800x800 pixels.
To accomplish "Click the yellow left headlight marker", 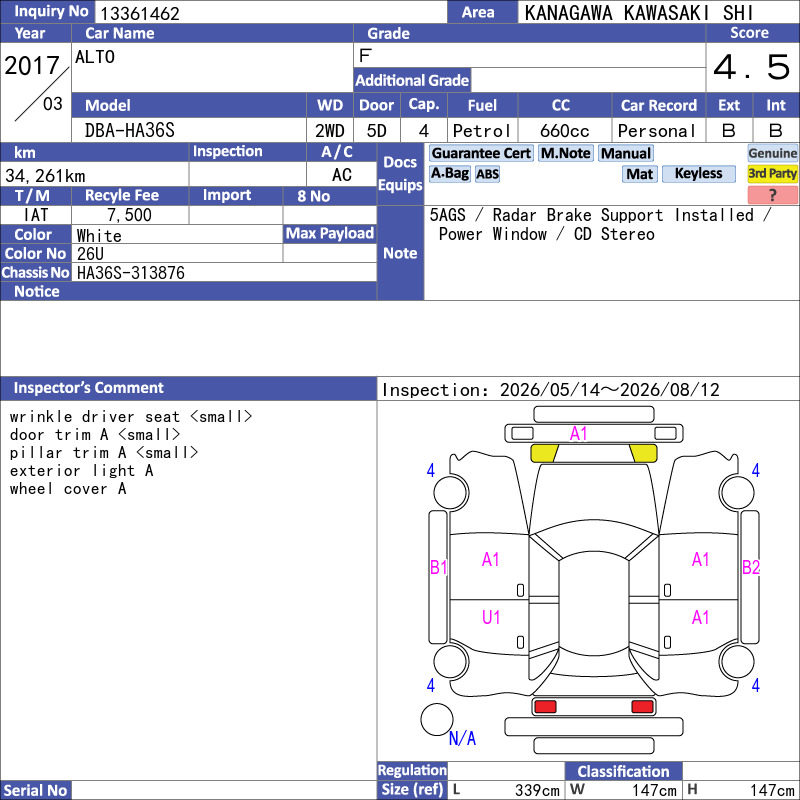I will click(544, 453).
